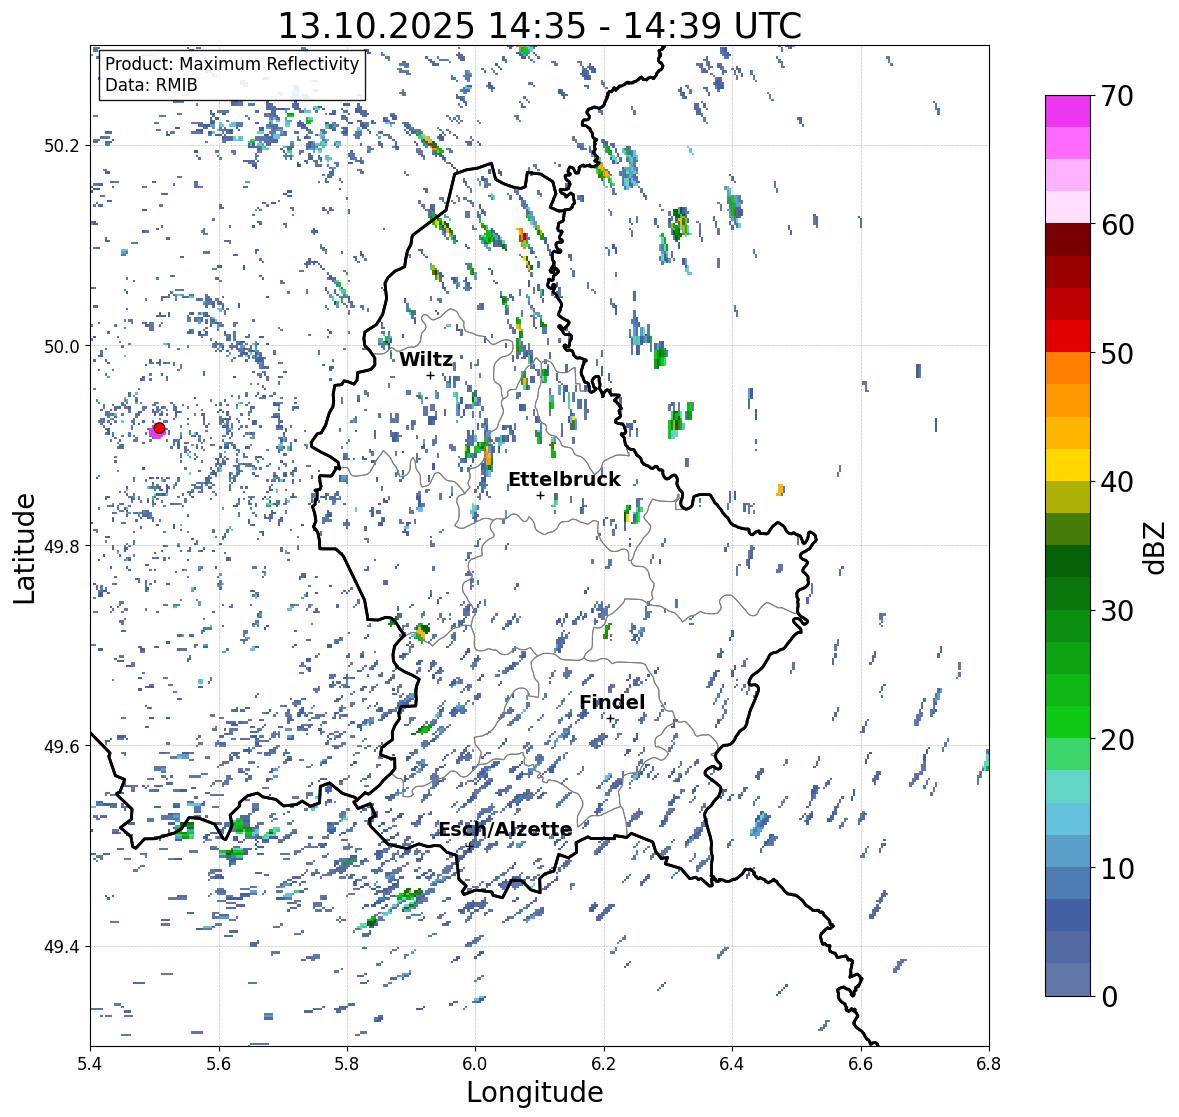Click longitude tick 6.6
The width and height of the screenshot is (1179, 1117).
coord(861,1064)
